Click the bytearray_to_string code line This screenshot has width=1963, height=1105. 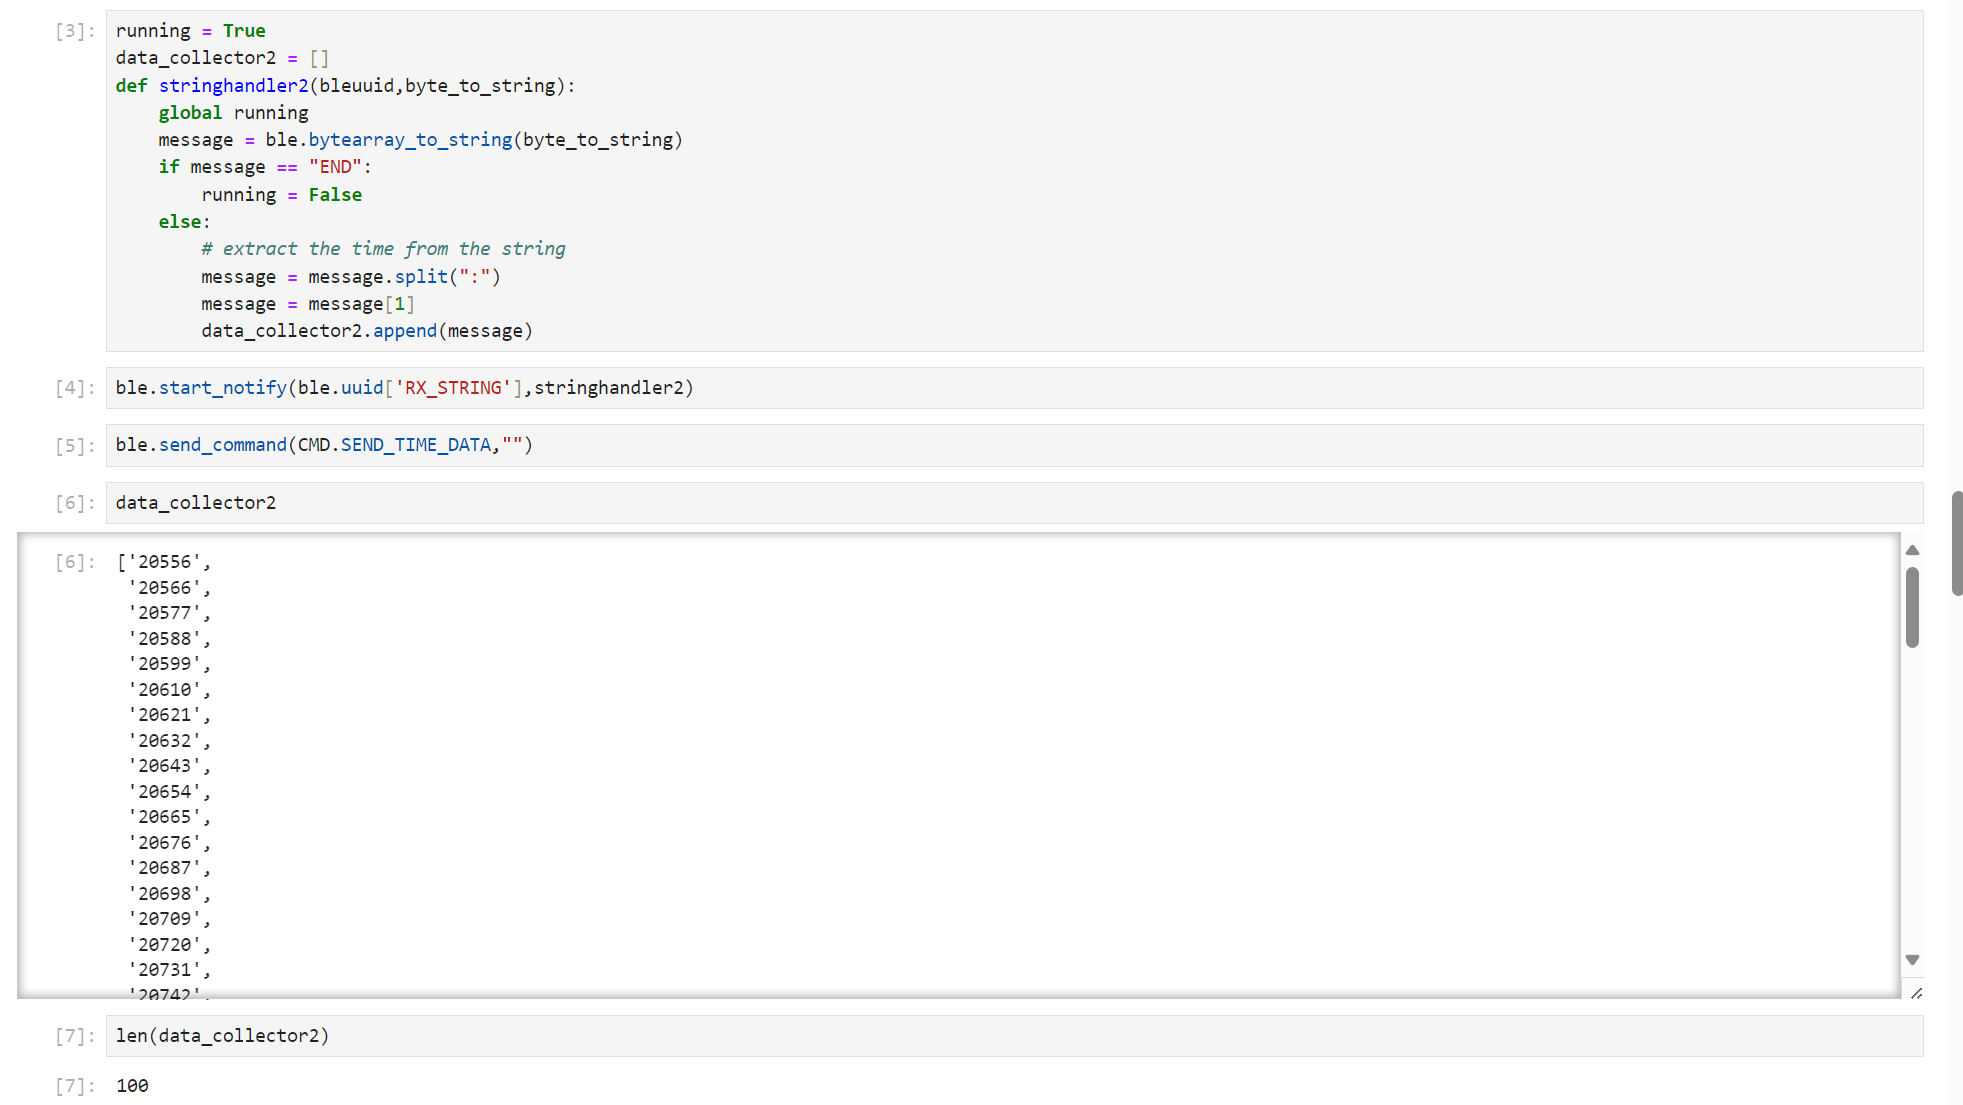pos(420,140)
